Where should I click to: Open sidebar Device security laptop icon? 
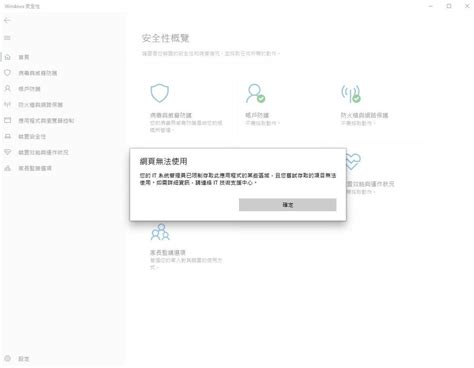click(x=7, y=136)
